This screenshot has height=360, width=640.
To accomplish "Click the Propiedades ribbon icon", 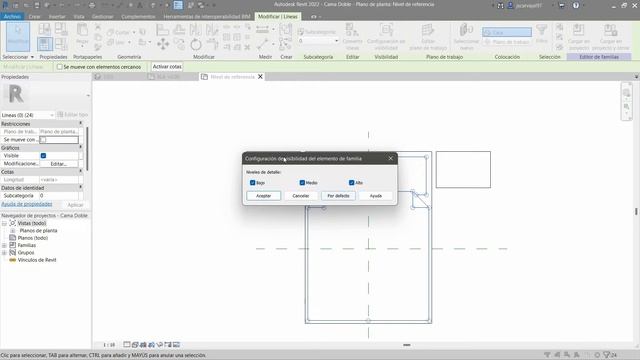I will tap(44, 44).
